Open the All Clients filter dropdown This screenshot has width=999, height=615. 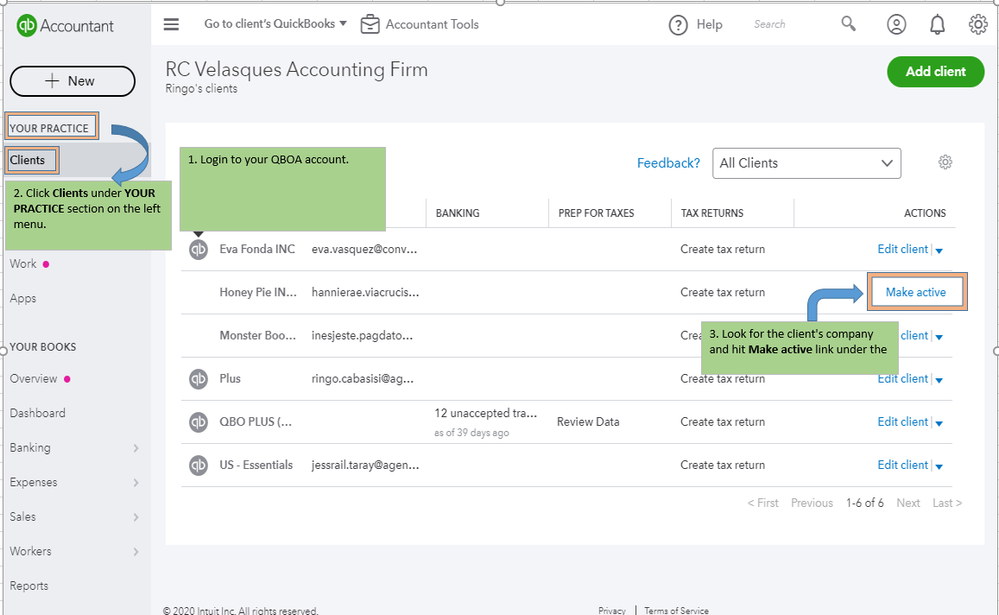806,163
